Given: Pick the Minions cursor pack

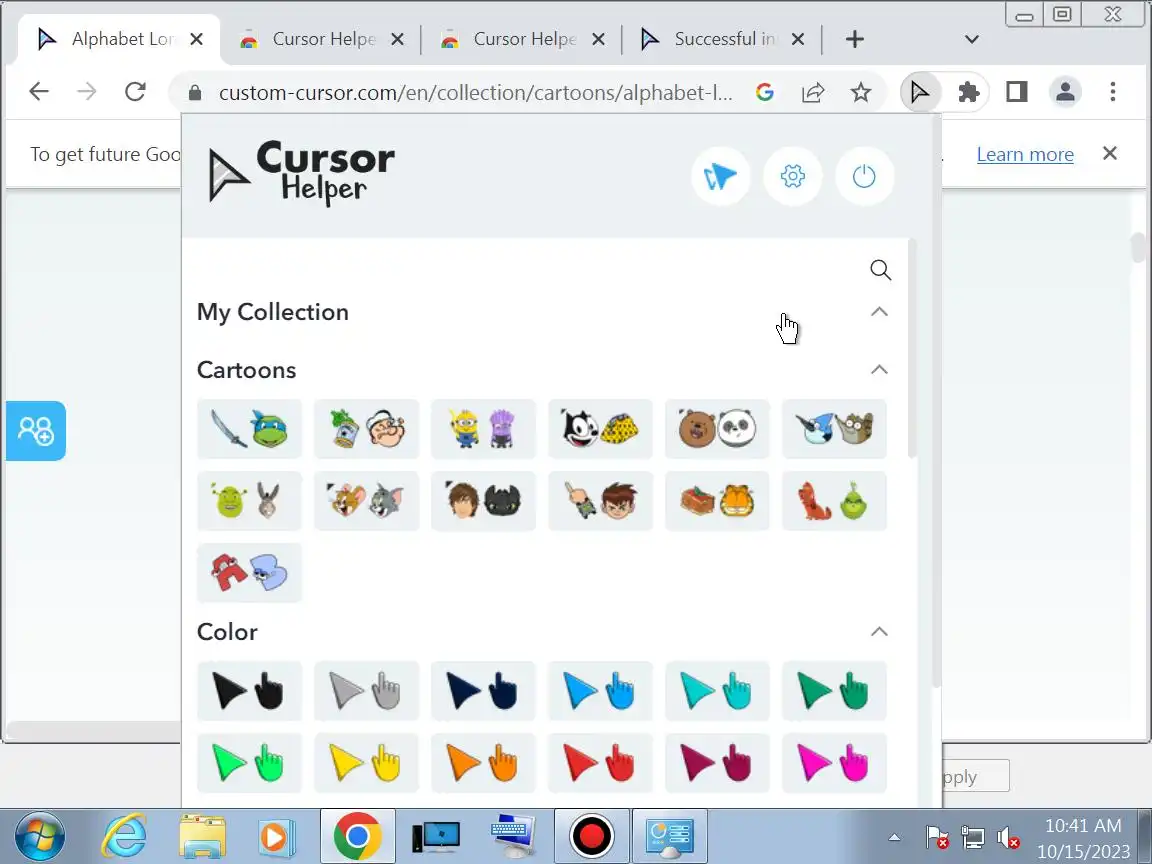Looking at the screenshot, I should pyautogui.click(x=483, y=429).
